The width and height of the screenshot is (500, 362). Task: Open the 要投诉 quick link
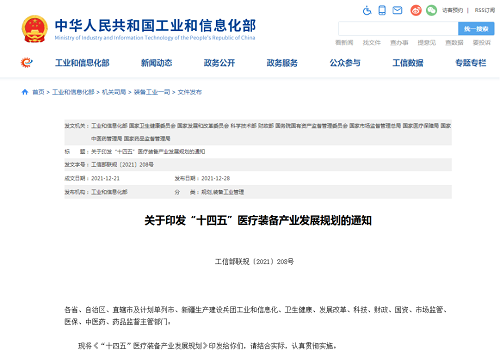click(x=482, y=43)
